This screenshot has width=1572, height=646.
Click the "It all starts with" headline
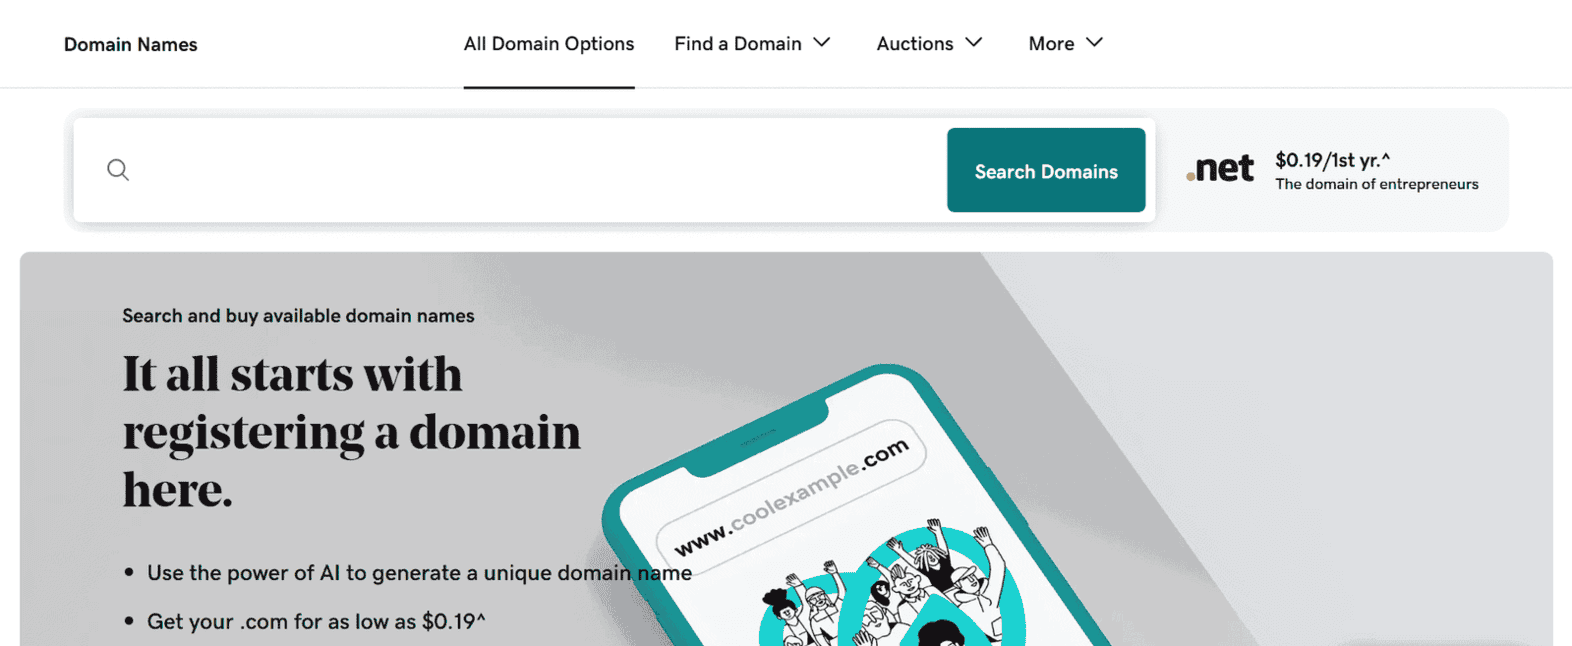click(x=292, y=375)
